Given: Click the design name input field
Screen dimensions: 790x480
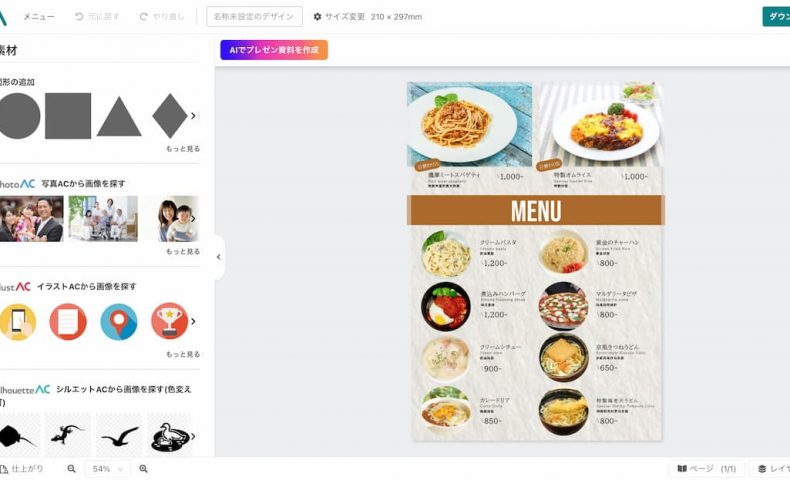Looking at the screenshot, I should pyautogui.click(x=254, y=17).
